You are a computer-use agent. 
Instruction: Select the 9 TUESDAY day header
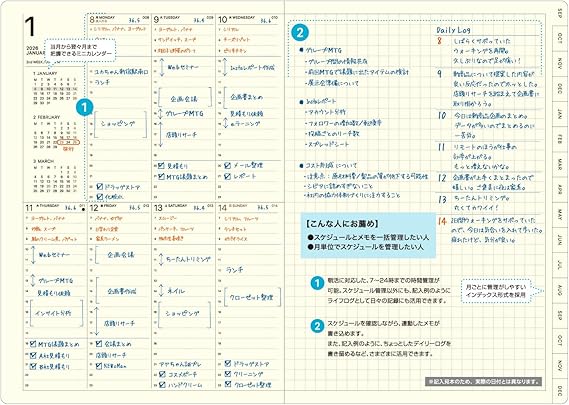[x=184, y=19]
